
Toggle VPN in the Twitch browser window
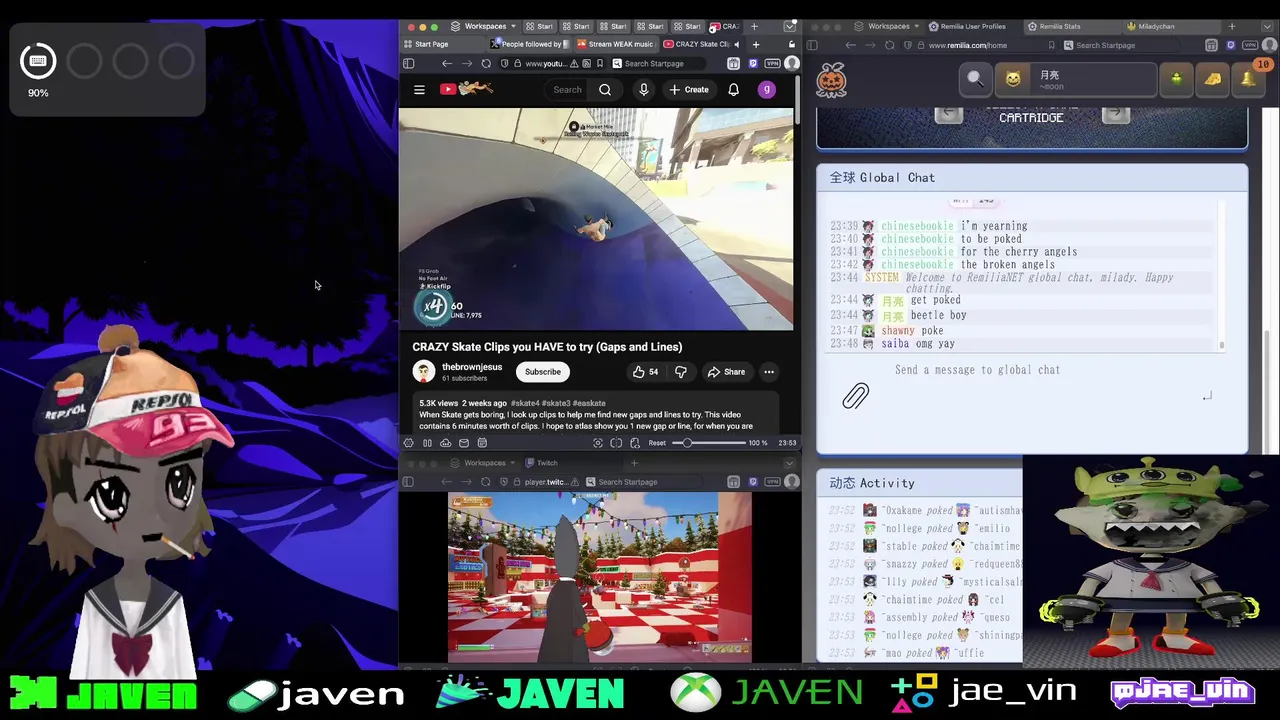click(x=773, y=482)
